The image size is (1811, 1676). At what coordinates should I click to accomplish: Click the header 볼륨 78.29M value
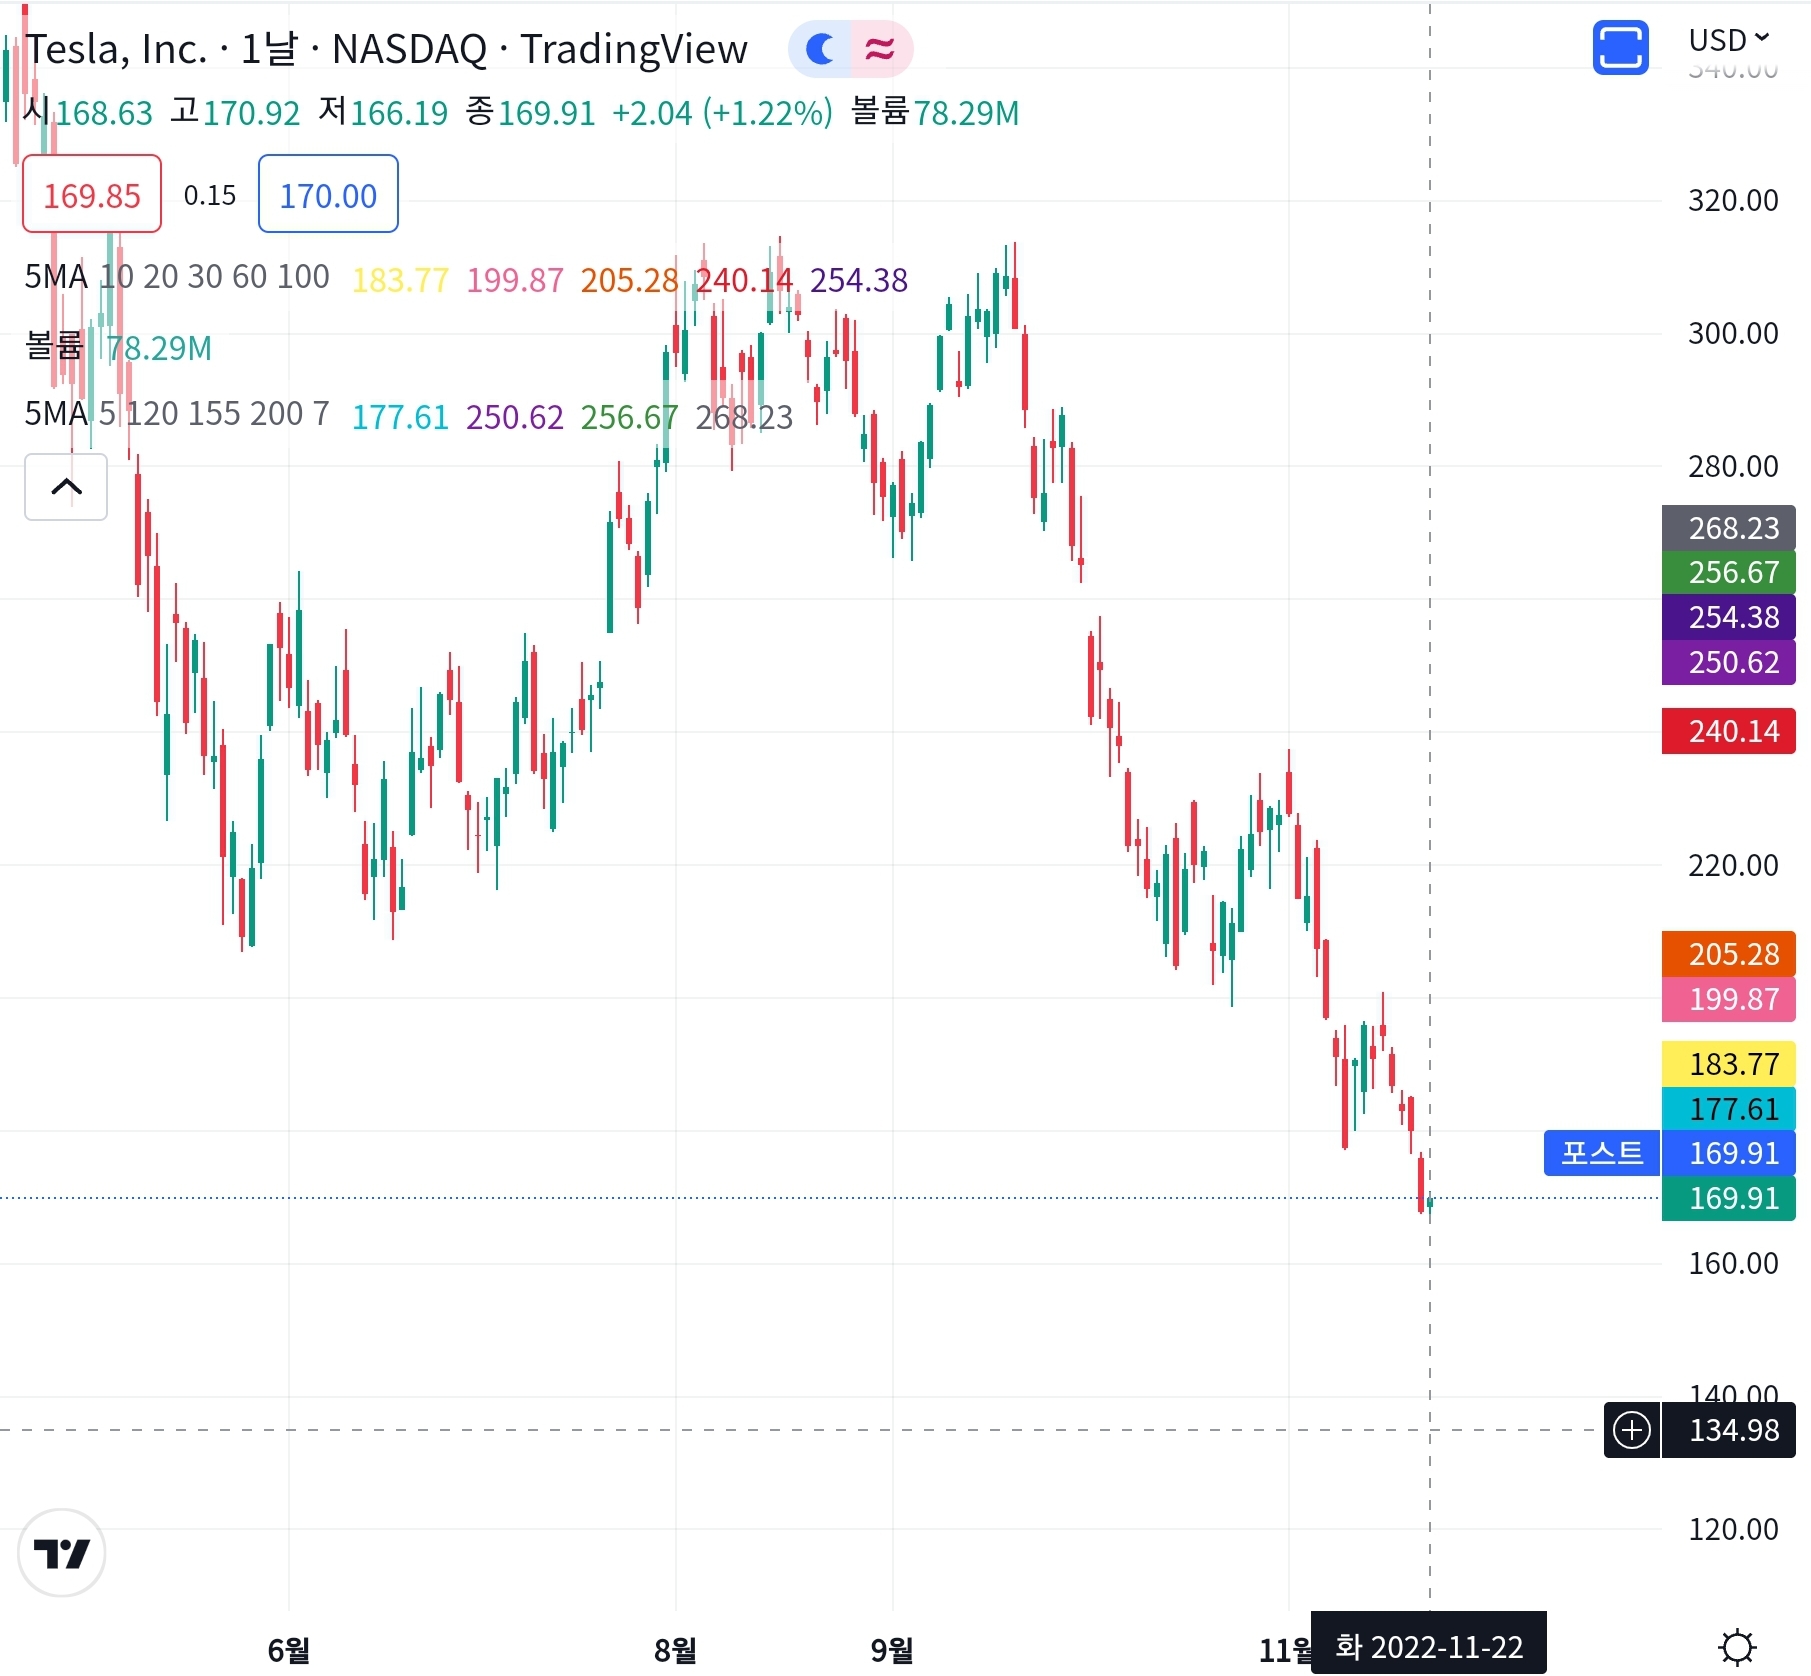tap(935, 113)
